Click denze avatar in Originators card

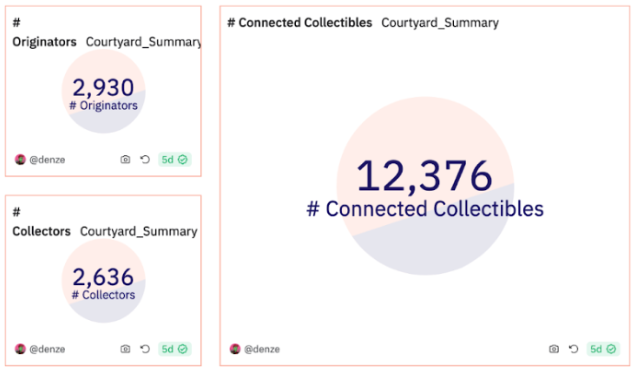coord(20,160)
